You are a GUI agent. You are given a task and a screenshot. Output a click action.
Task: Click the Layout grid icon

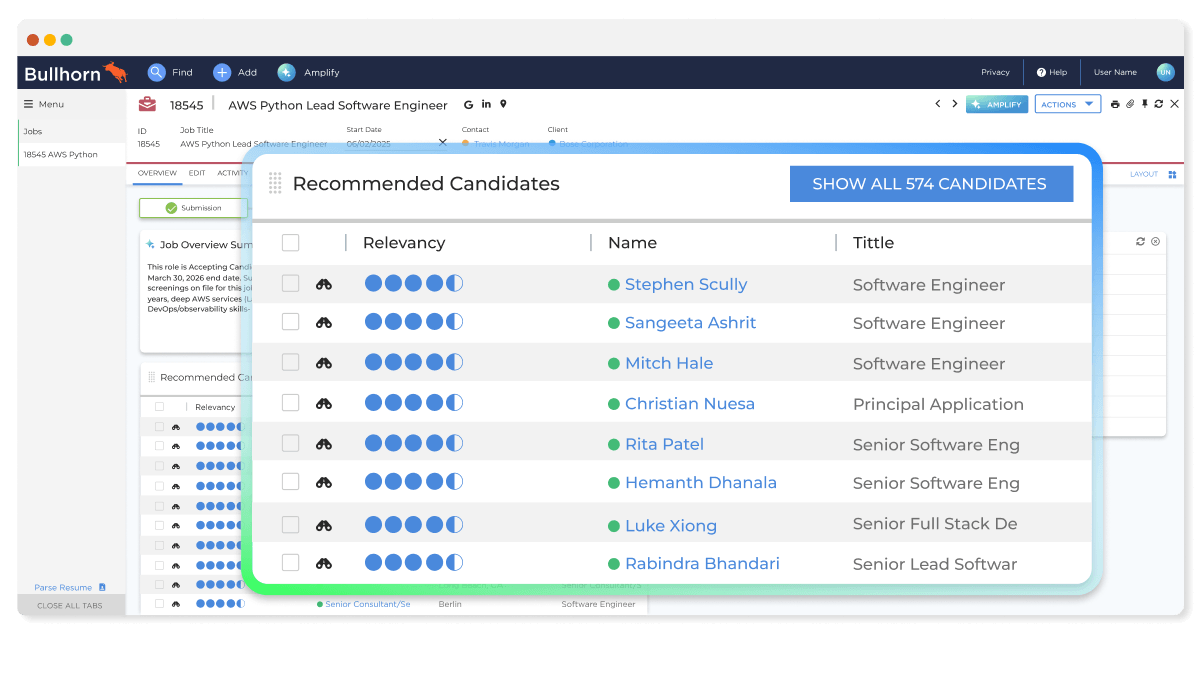[x=1172, y=174]
